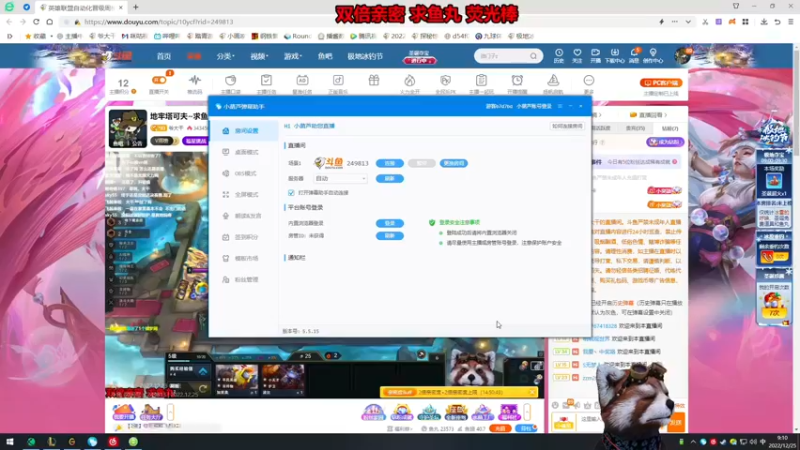Open 全屏模式 in the helper sidebar
Image resolution: width=800 pixels, height=450 pixels.
244,195
